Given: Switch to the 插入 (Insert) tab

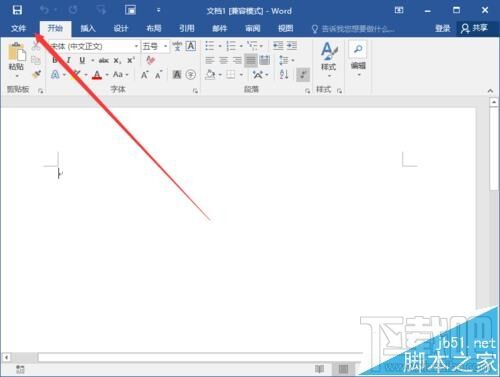Looking at the screenshot, I should tap(88, 28).
